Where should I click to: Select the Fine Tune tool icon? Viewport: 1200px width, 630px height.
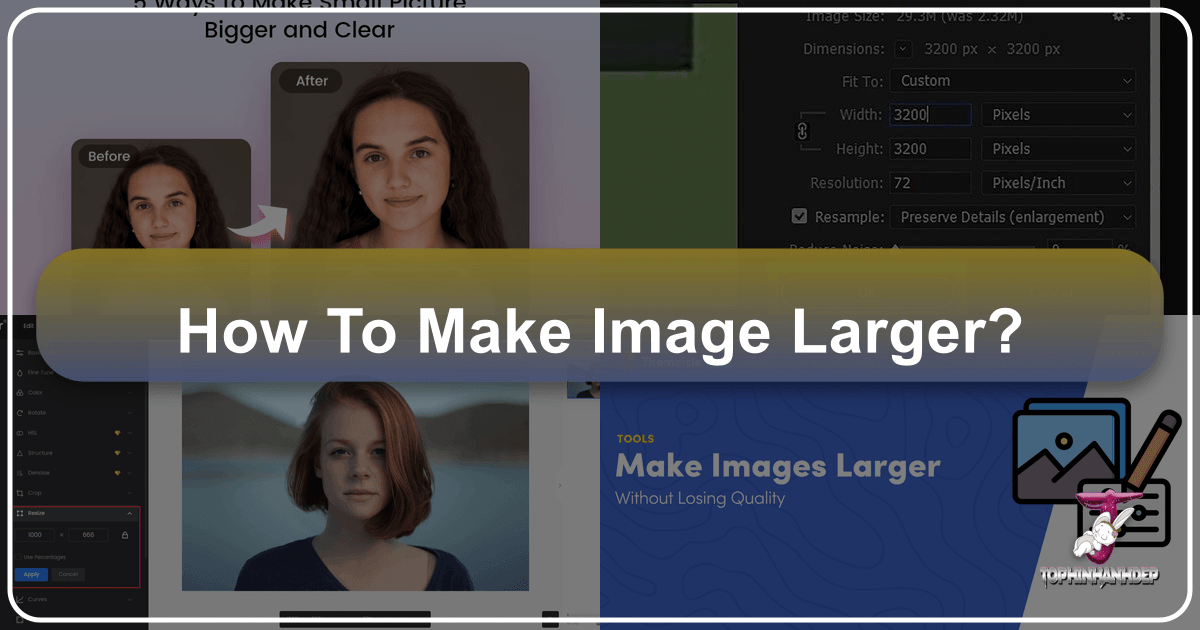(x=19, y=374)
